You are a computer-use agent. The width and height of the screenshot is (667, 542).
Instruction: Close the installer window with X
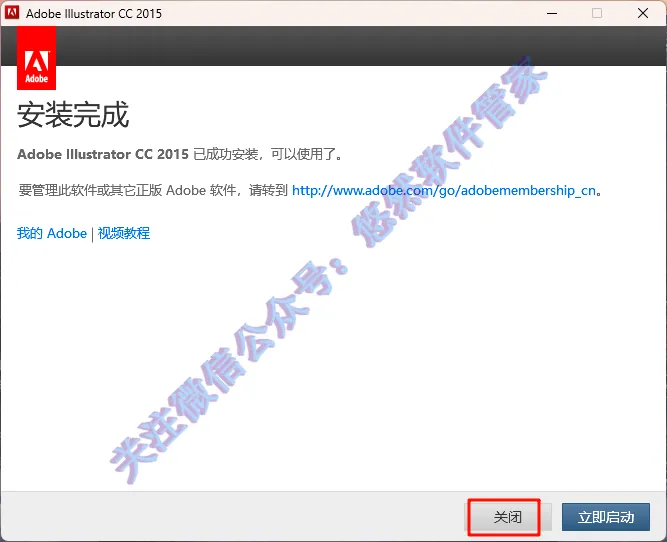pos(643,13)
